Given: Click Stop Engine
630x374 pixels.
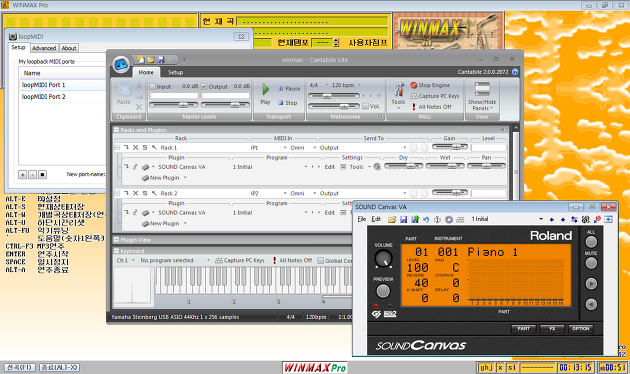Looking at the screenshot, I should 430,85.
